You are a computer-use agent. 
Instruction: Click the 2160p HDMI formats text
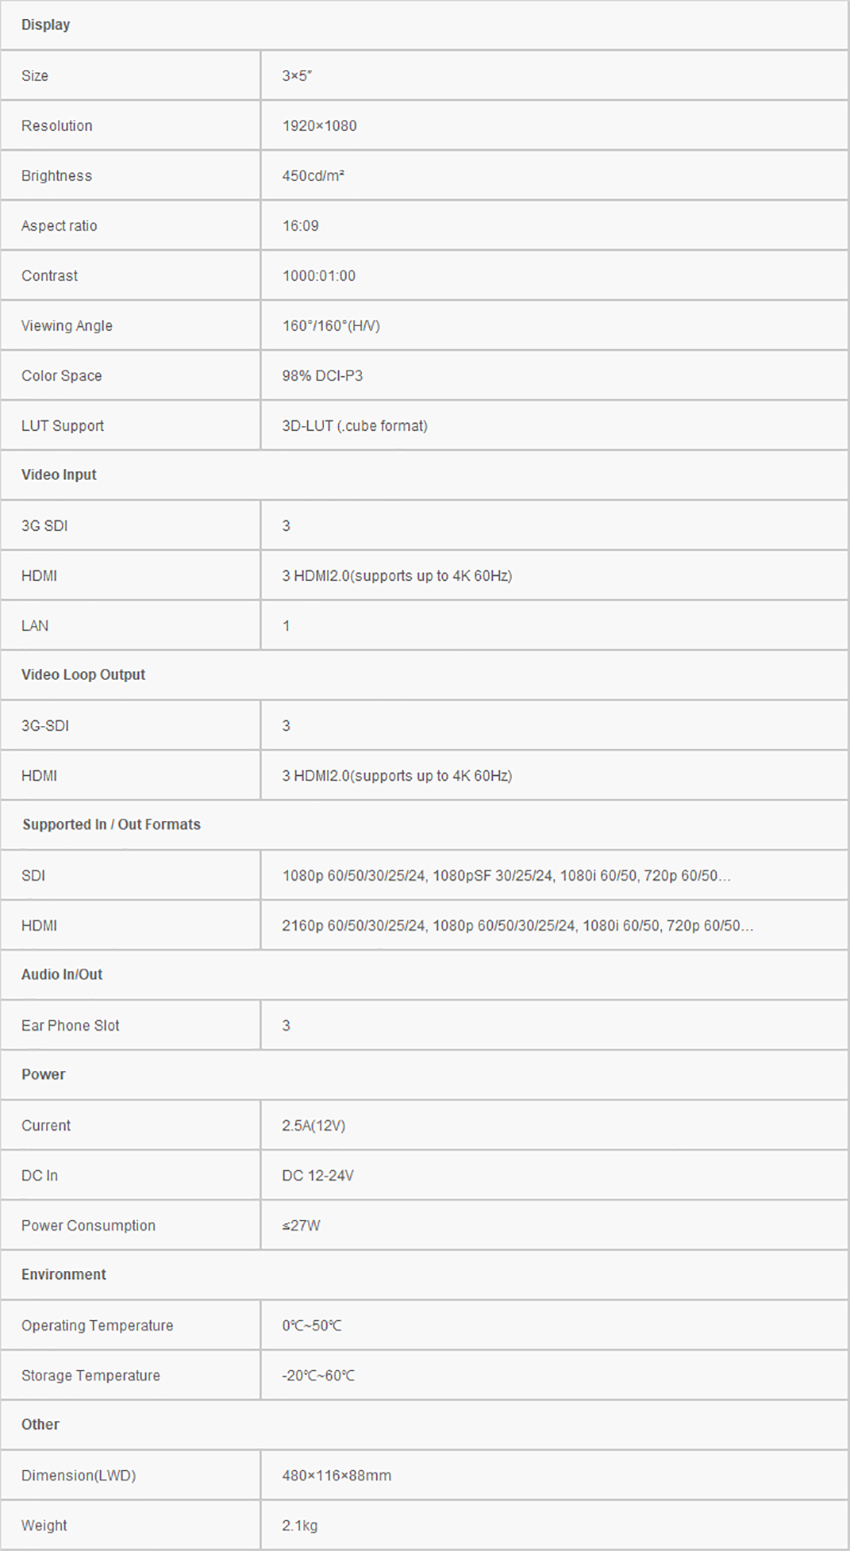click(517, 926)
